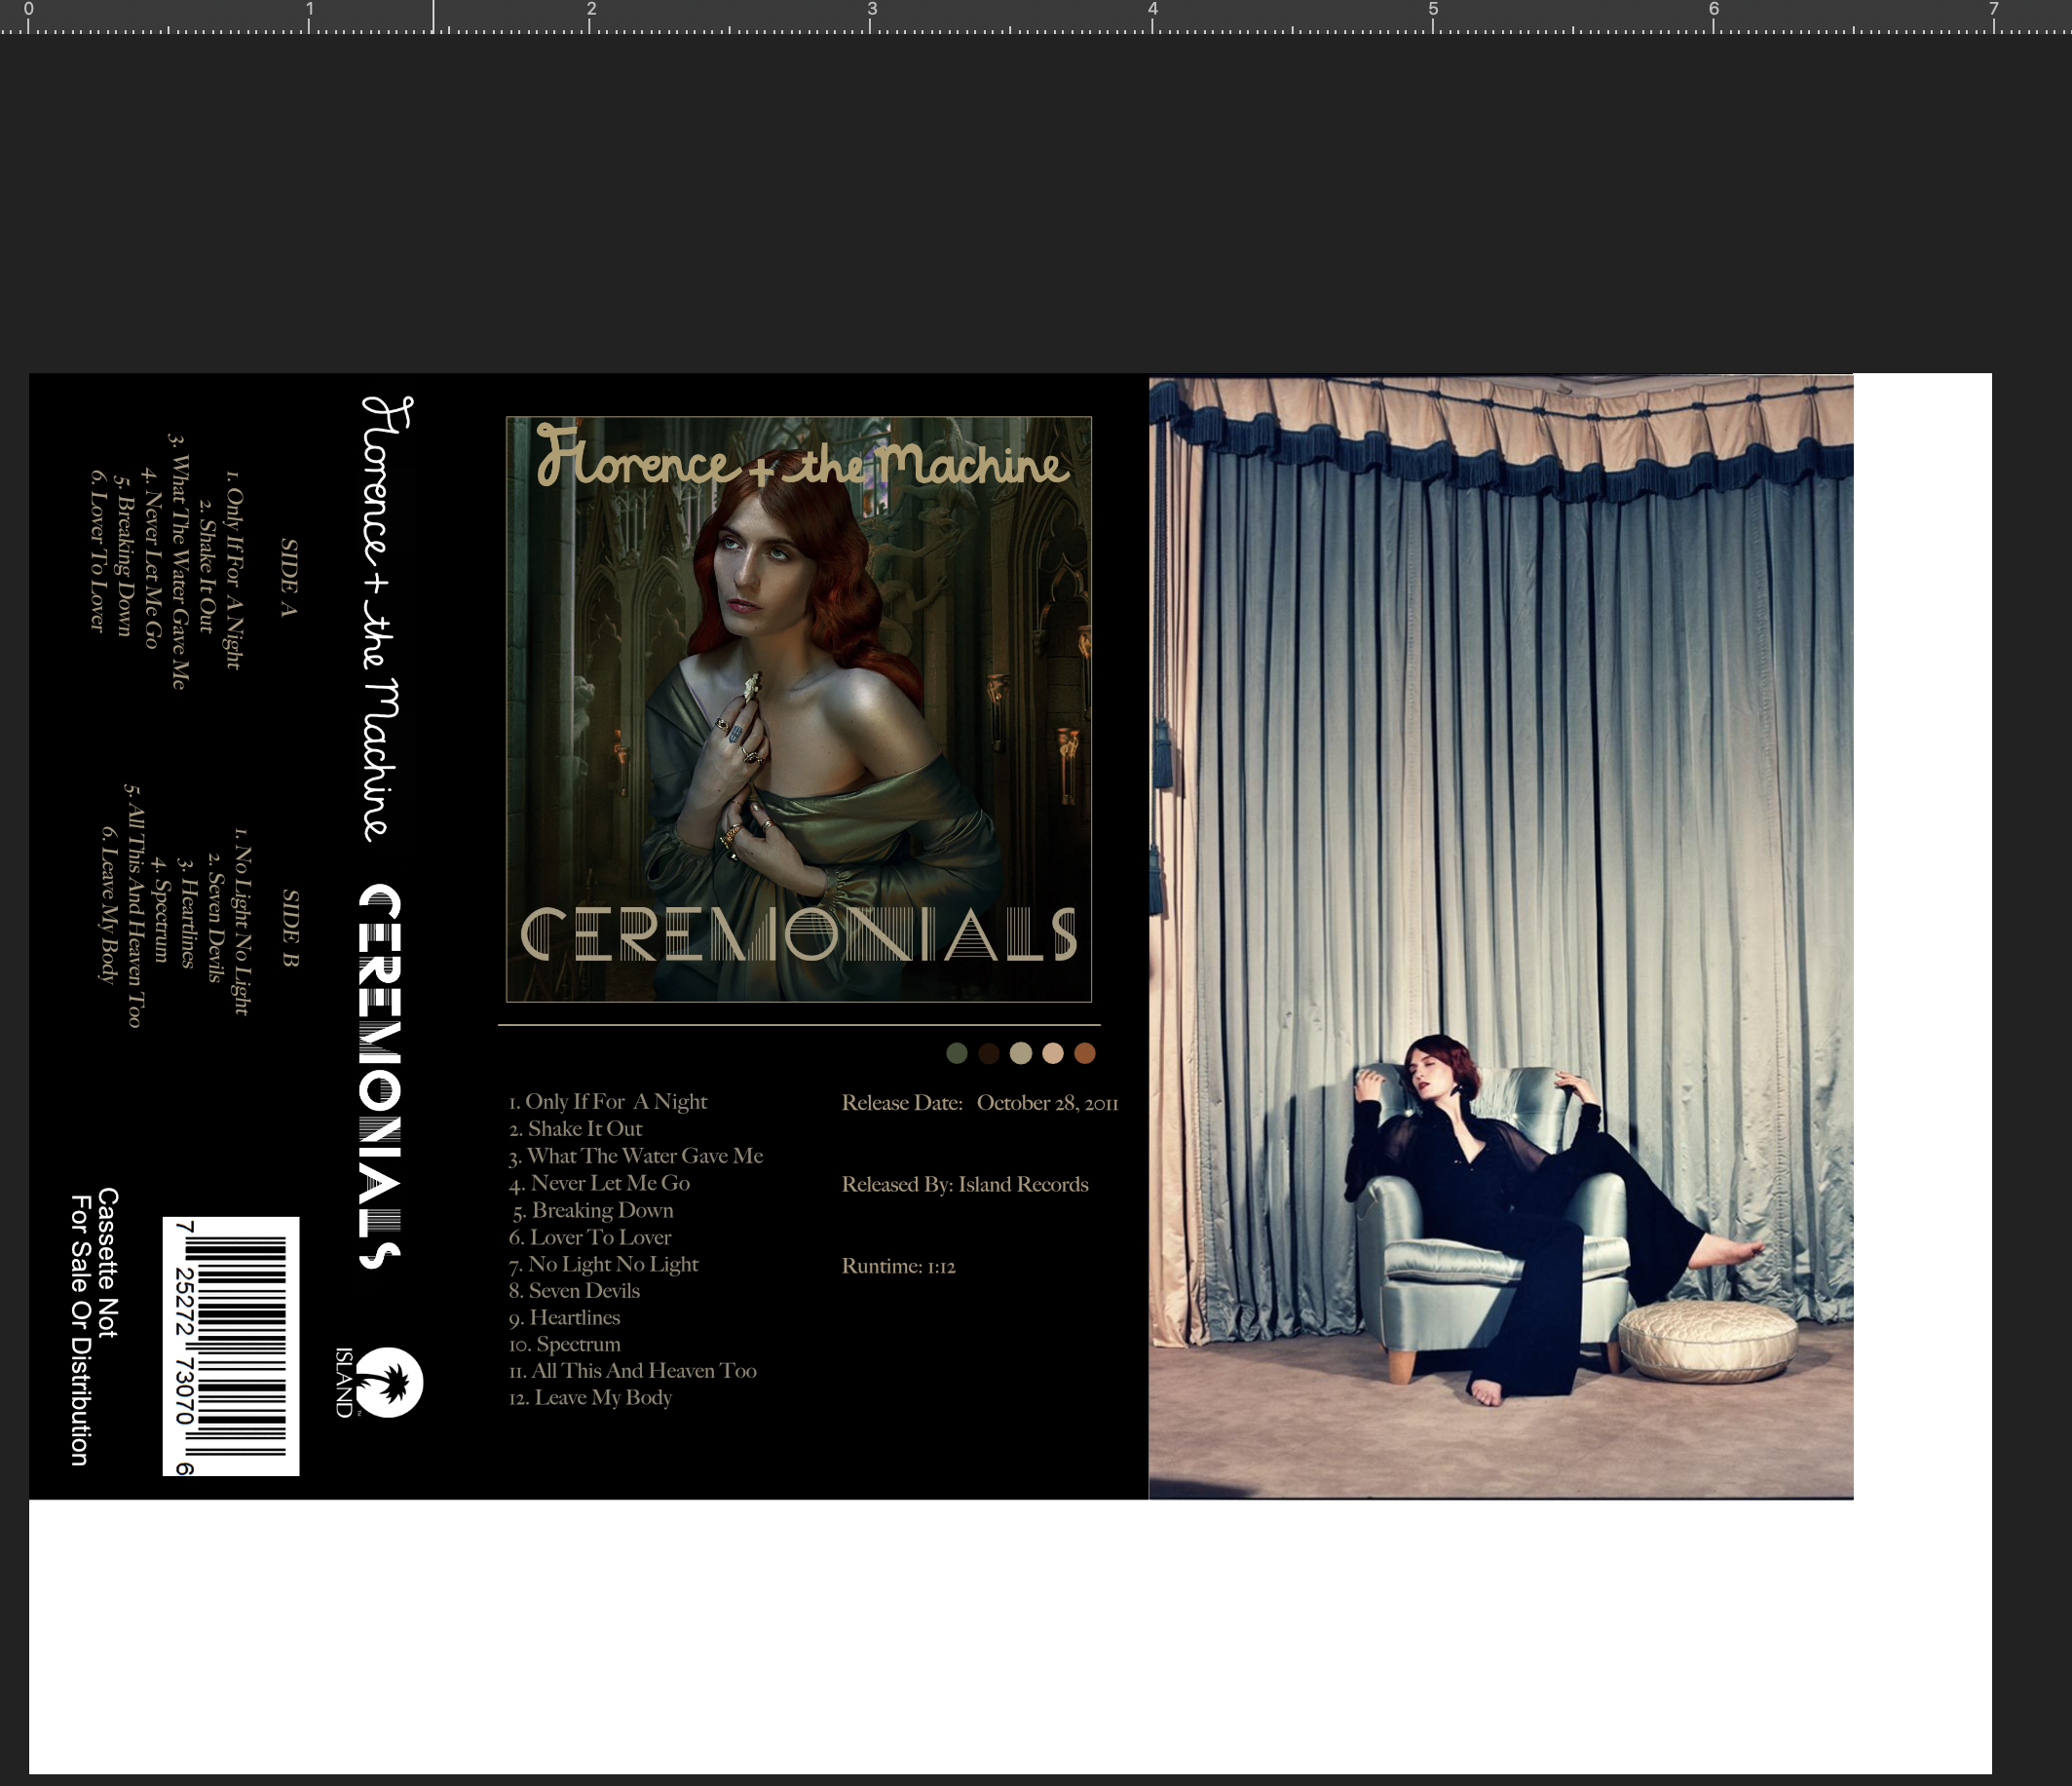Select the white vertical 'CEREMONIALS' spine title
Screen dimensions: 2072x1786
click(380, 1076)
